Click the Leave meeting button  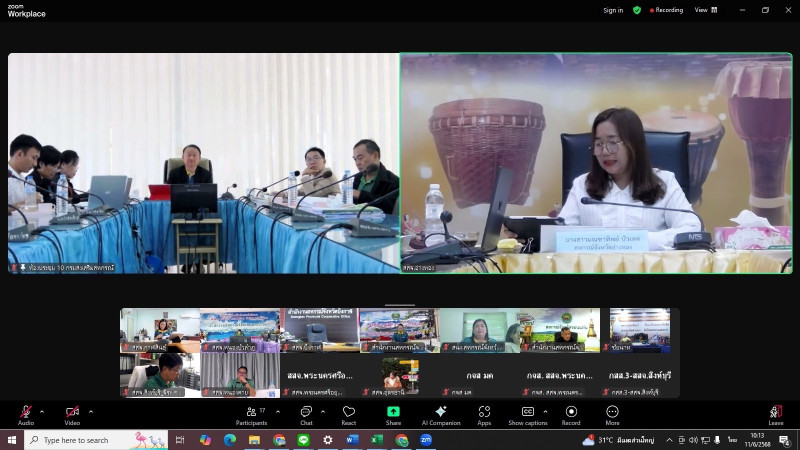pos(776,415)
